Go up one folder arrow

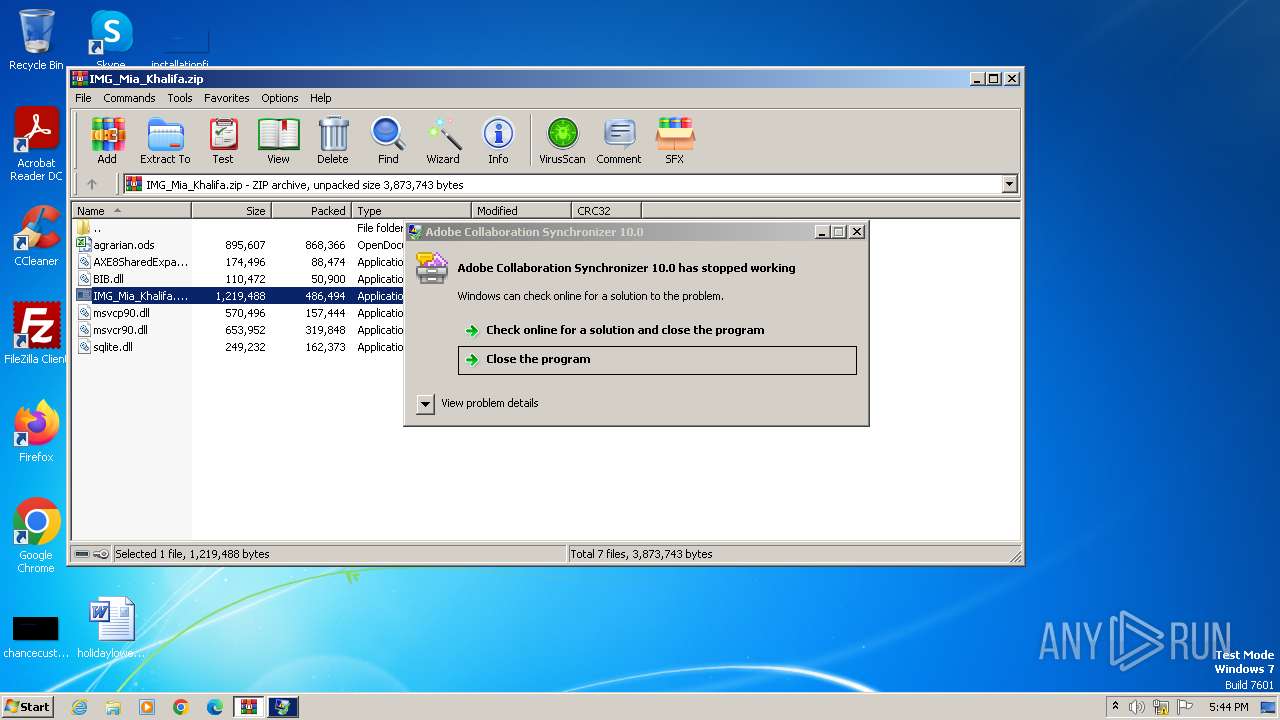click(92, 184)
